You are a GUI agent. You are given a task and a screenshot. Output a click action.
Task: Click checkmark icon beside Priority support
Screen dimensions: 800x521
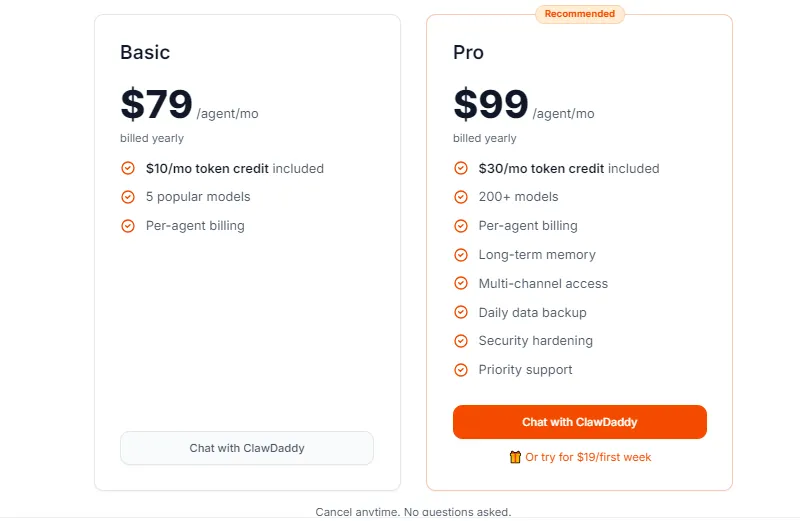[x=461, y=370]
